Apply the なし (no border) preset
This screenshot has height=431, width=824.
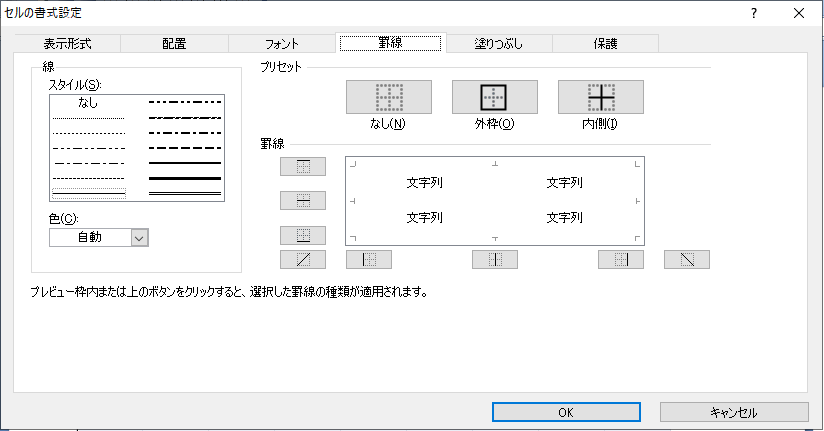tap(388, 97)
